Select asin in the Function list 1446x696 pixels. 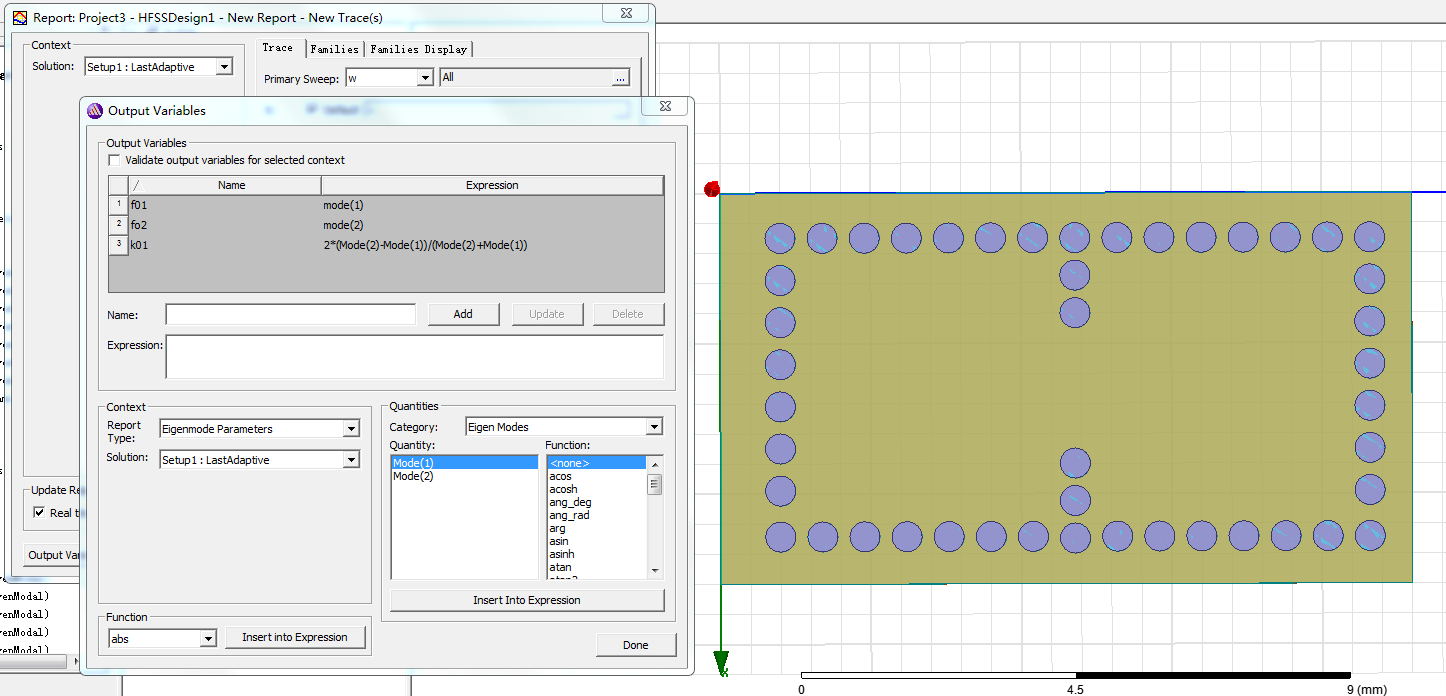tap(597, 541)
